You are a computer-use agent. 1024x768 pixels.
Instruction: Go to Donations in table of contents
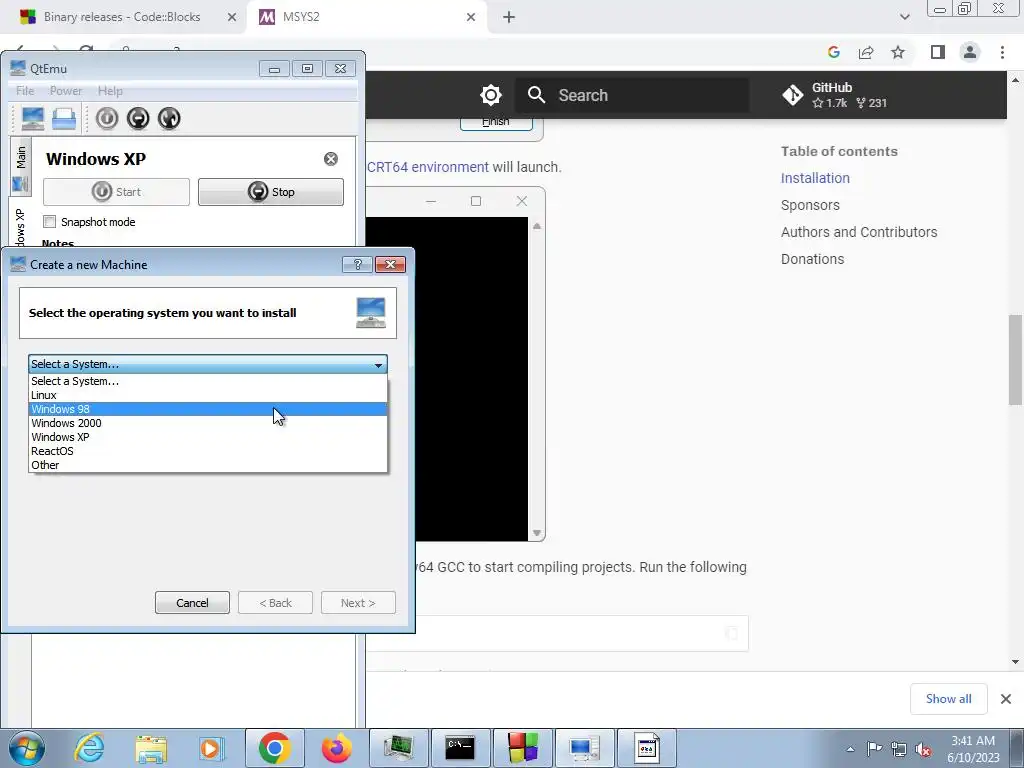(812, 259)
